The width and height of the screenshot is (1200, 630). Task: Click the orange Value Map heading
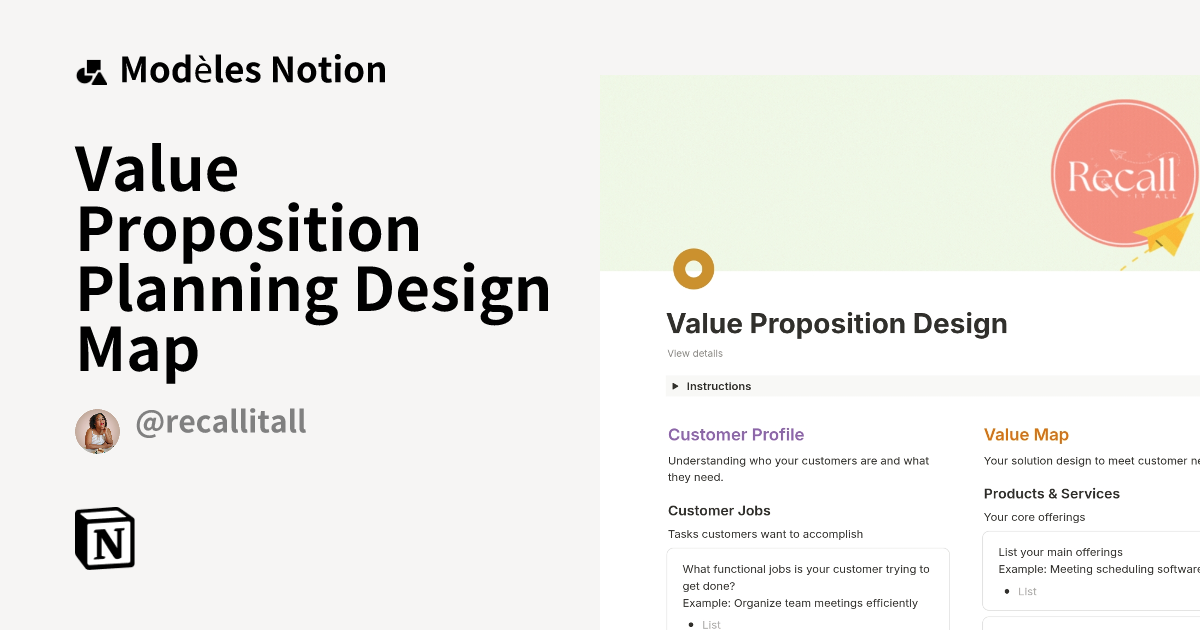coord(1026,434)
